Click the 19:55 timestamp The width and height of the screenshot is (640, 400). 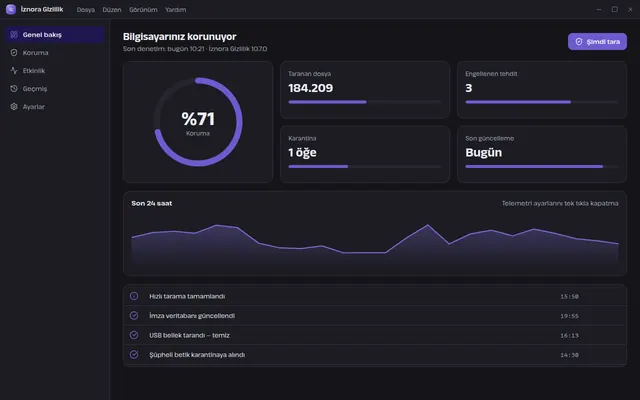(x=569, y=316)
